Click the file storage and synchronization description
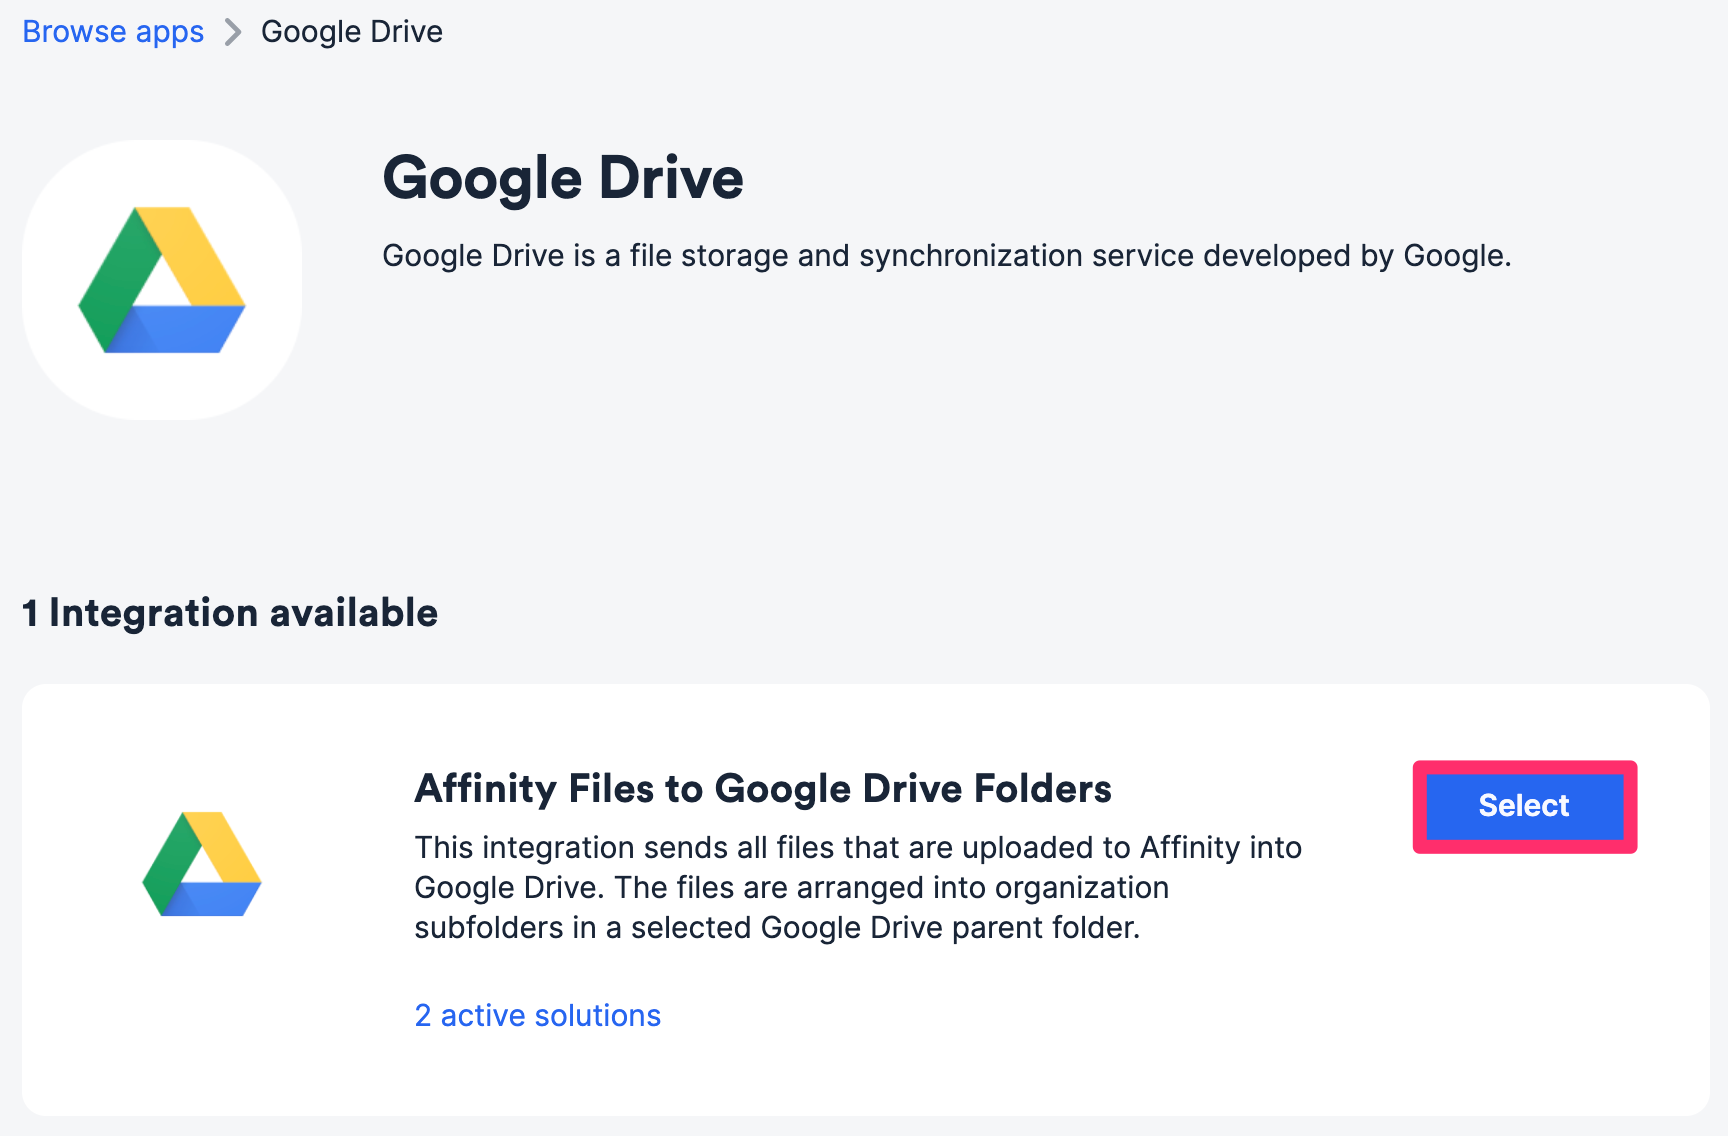The image size is (1728, 1136). 947,256
